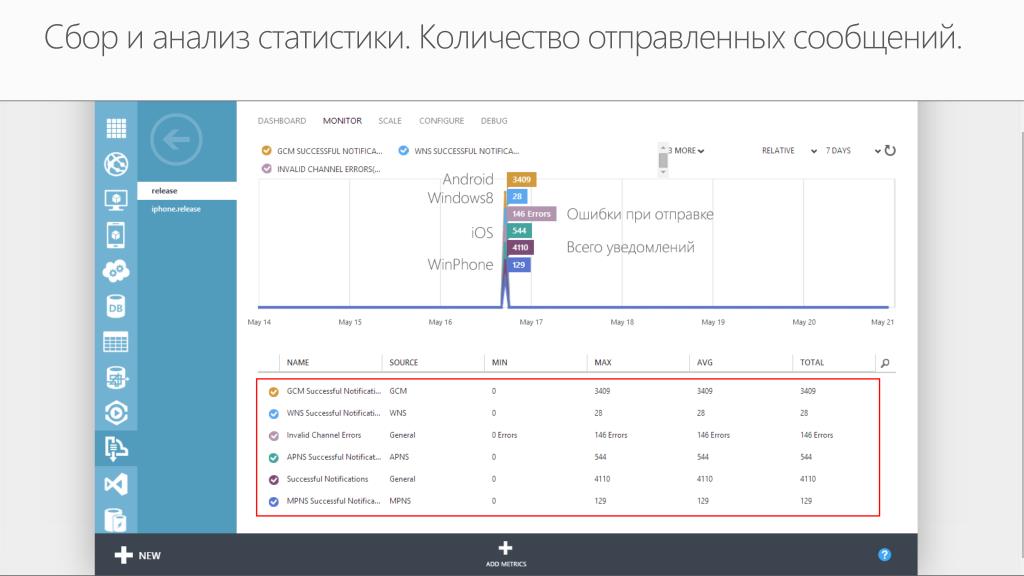
Task: Open Storage table icon in sidebar
Action: (x=116, y=342)
